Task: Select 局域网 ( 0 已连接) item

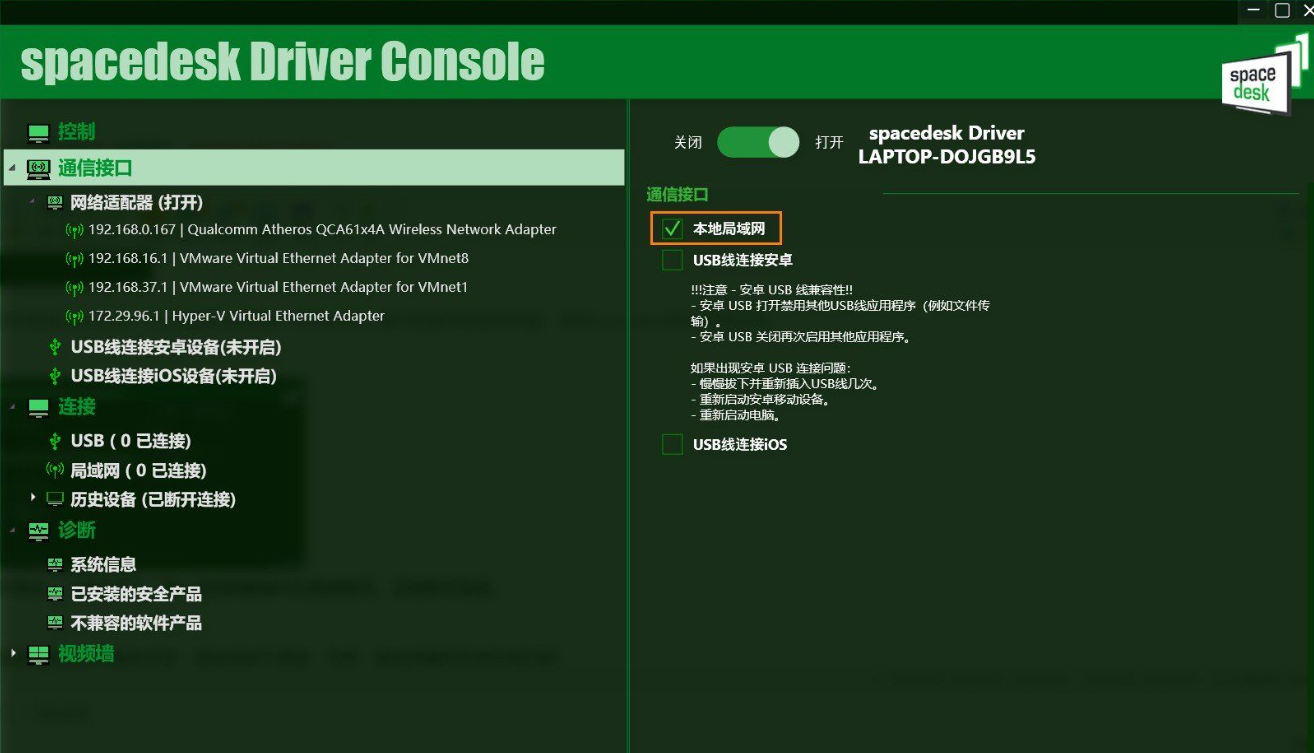Action: pyautogui.click(x=138, y=471)
